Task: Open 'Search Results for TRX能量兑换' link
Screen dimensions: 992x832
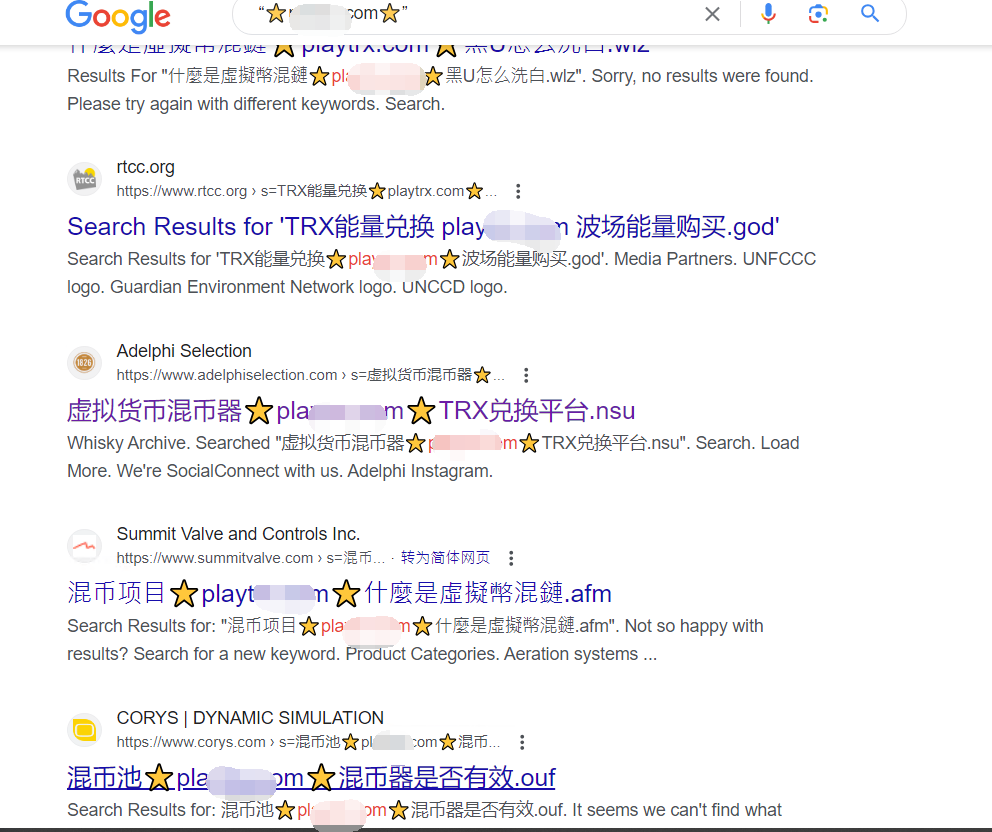Action: 423,227
